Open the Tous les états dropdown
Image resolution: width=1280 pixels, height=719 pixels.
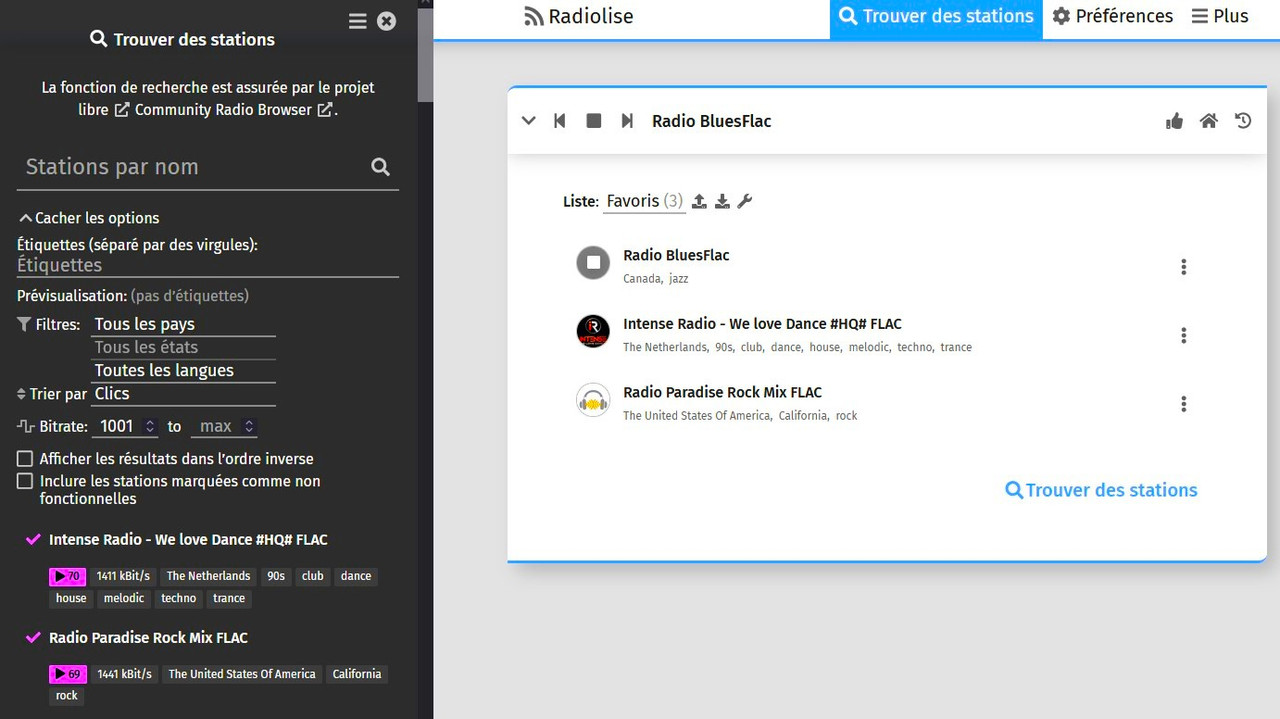(184, 347)
